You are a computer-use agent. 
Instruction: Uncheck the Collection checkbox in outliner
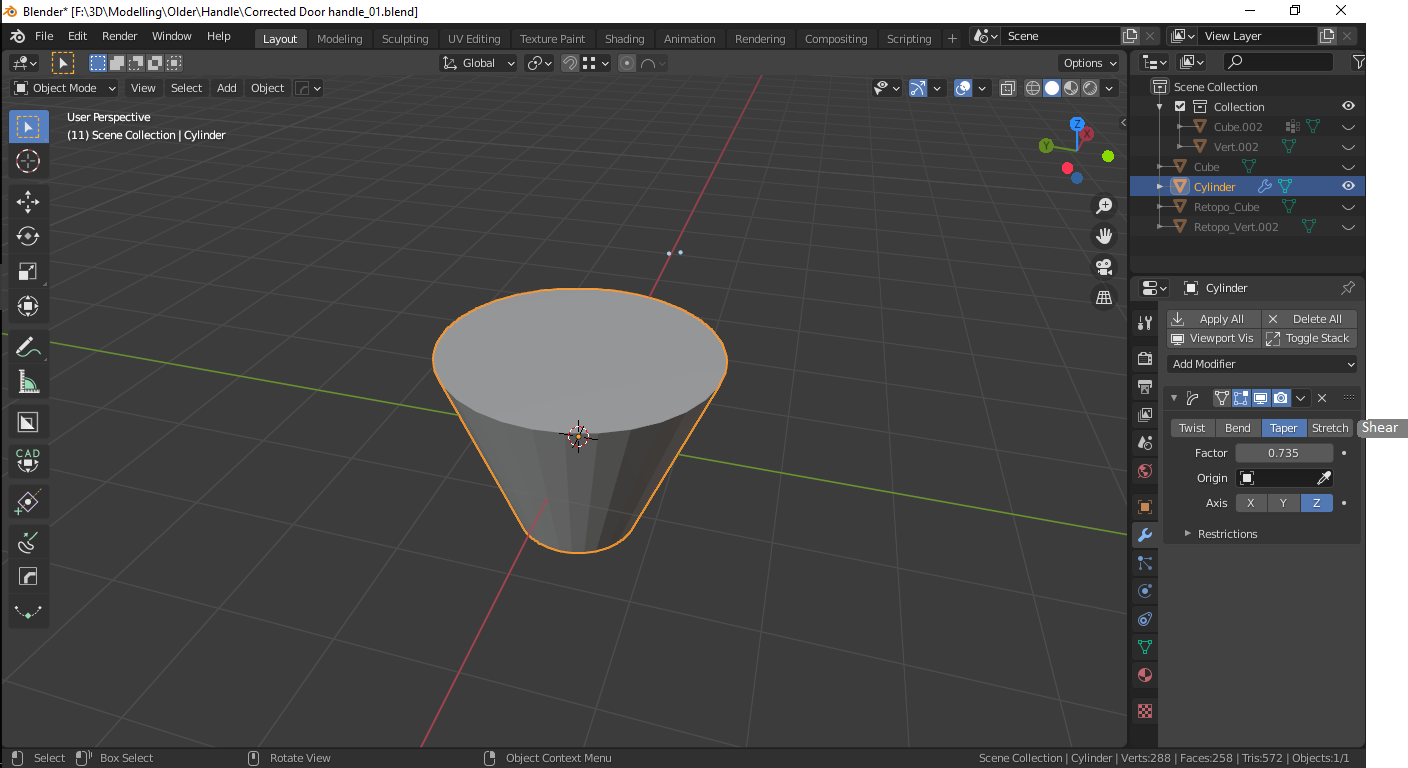tap(1180, 107)
